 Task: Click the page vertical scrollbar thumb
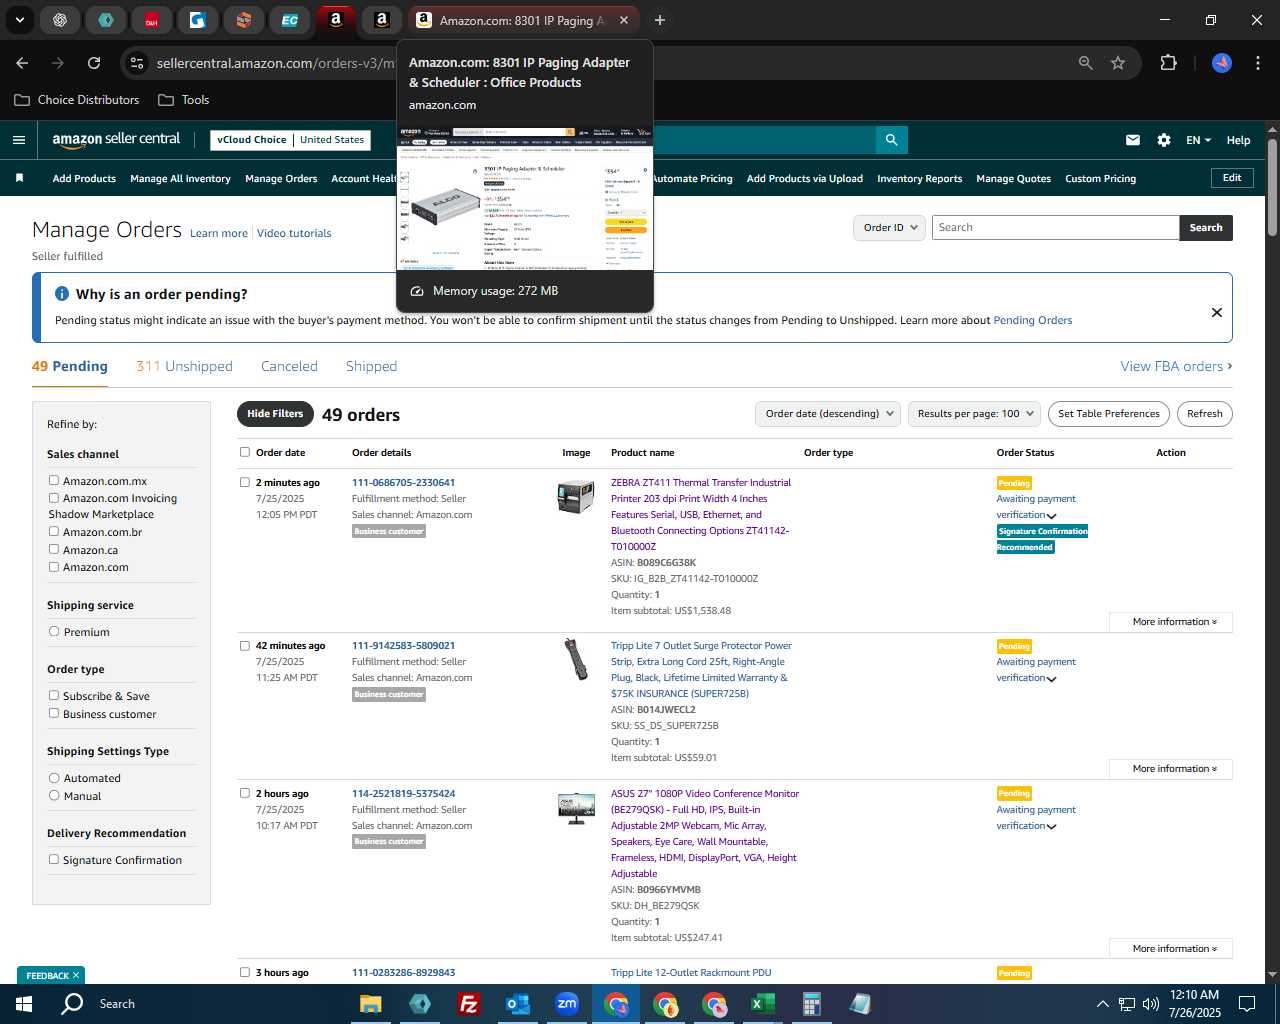pos(1272,188)
